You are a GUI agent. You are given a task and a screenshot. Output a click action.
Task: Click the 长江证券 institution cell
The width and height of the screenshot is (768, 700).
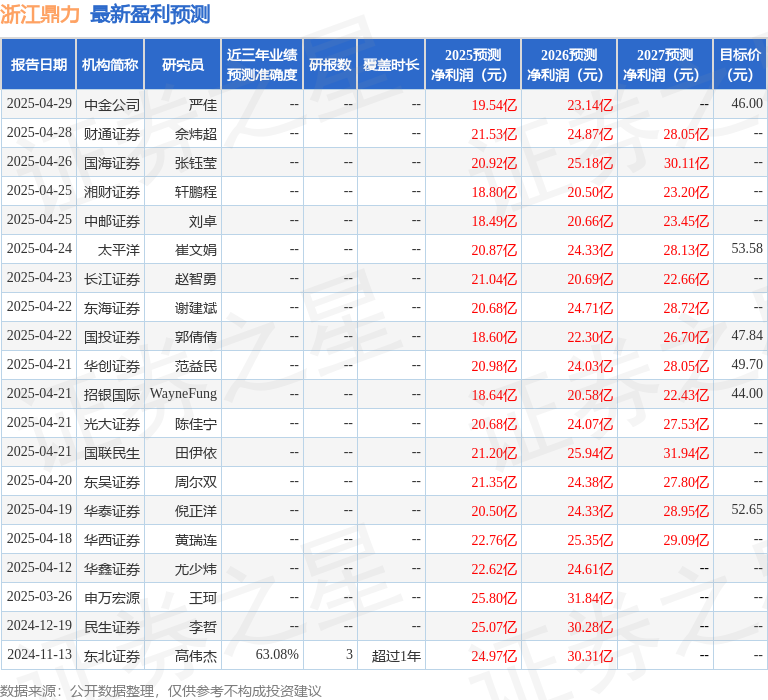pos(112,279)
